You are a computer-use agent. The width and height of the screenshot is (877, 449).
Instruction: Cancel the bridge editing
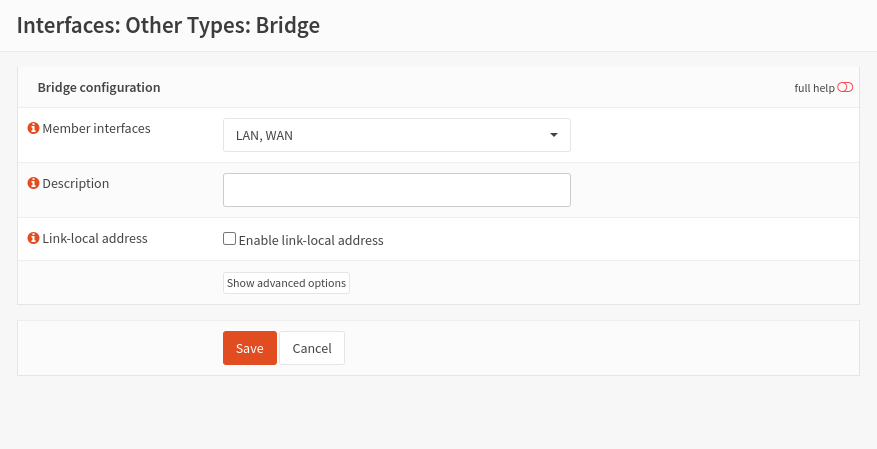click(x=312, y=348)
